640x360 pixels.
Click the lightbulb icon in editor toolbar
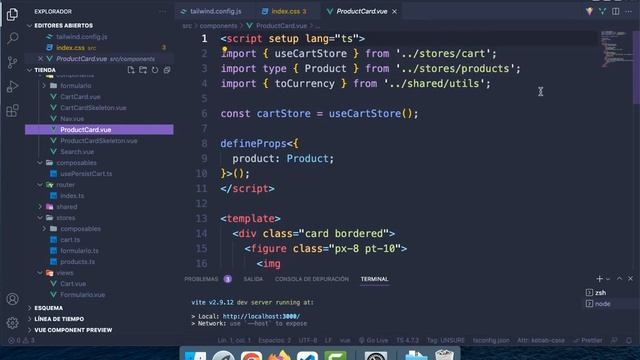click(x=589, y=11)
